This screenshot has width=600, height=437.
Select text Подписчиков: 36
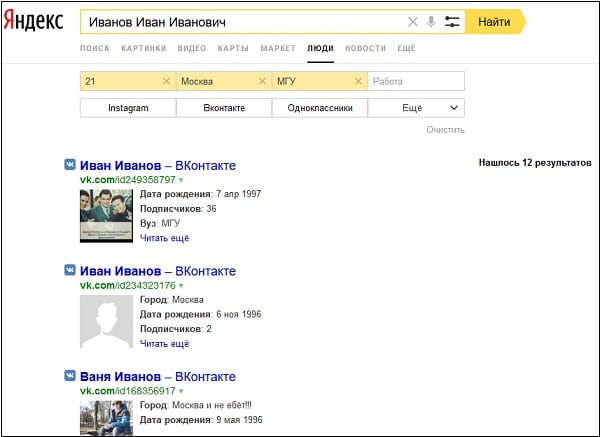pyautogui.click(x=178, y=209)
